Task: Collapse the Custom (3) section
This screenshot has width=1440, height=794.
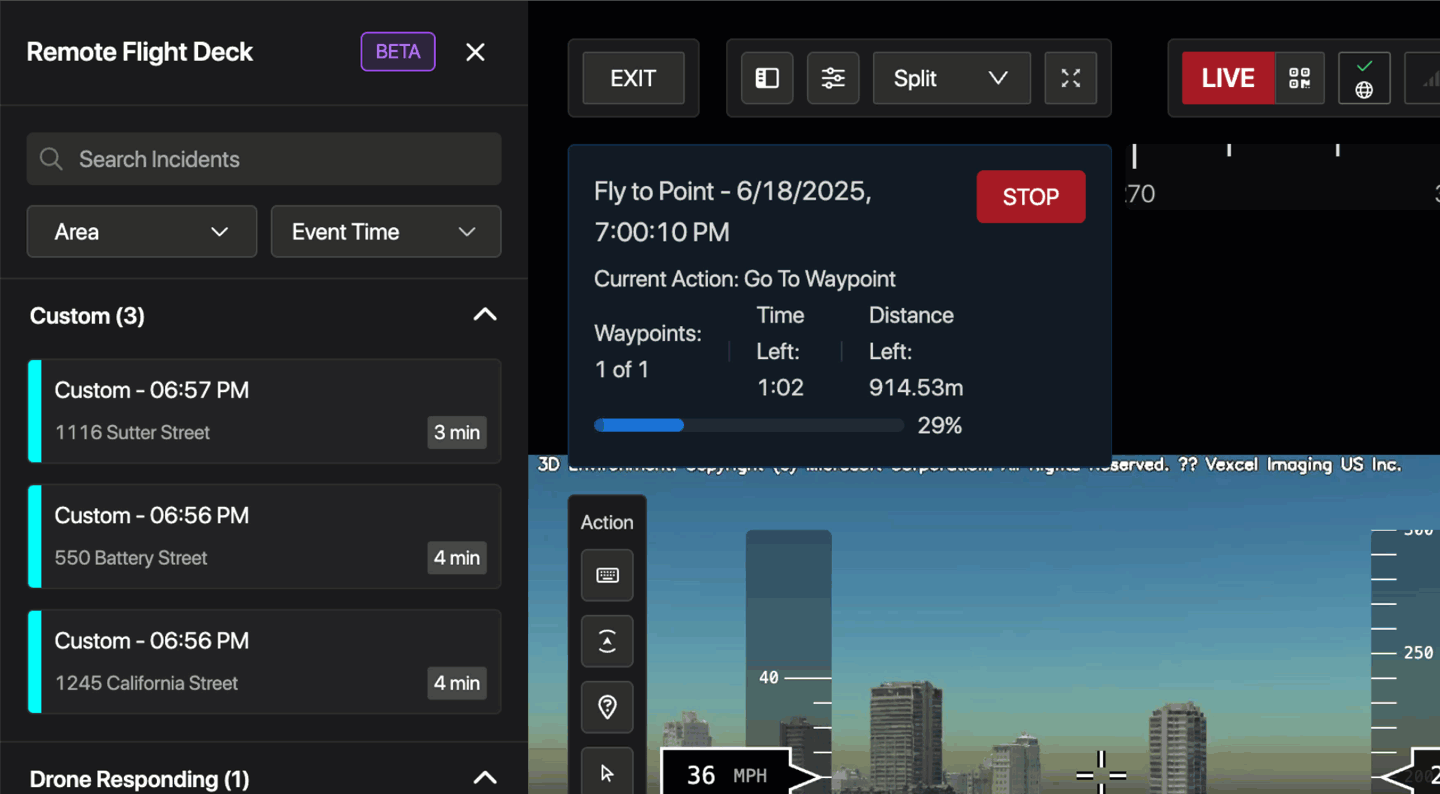Action: [484, 315]
